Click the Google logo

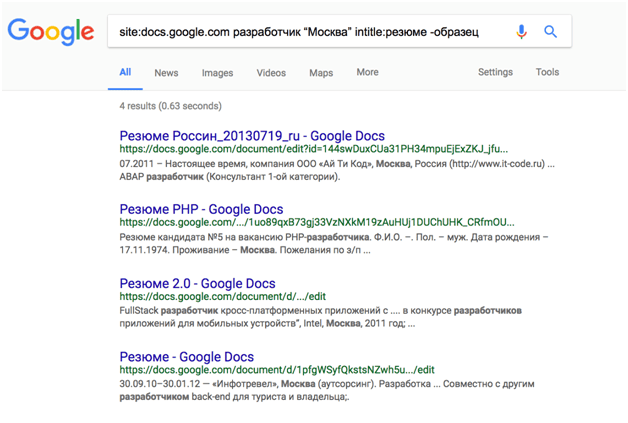pos(51,31)
